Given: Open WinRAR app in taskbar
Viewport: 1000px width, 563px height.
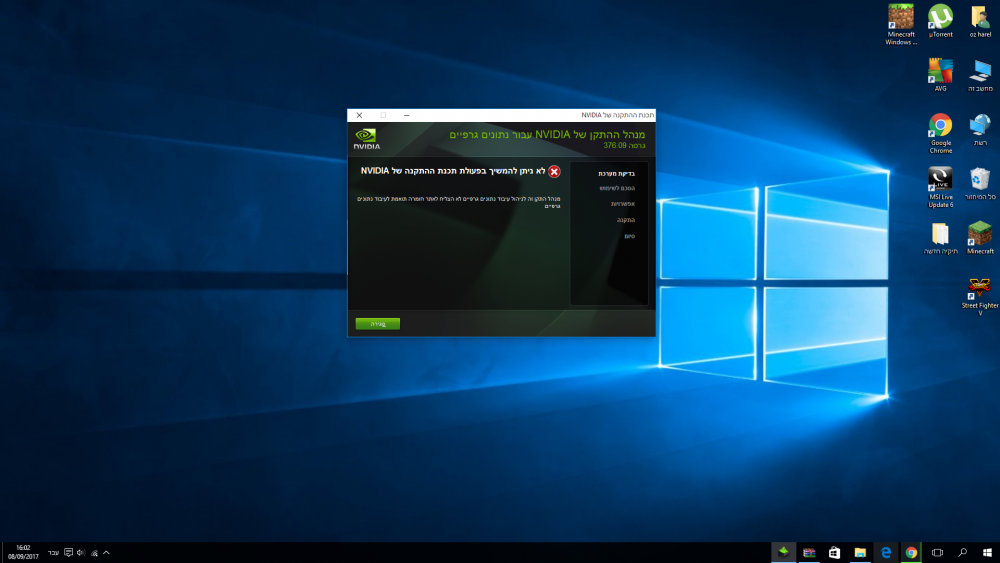Looking at the screenshot, I should point(809,553).
